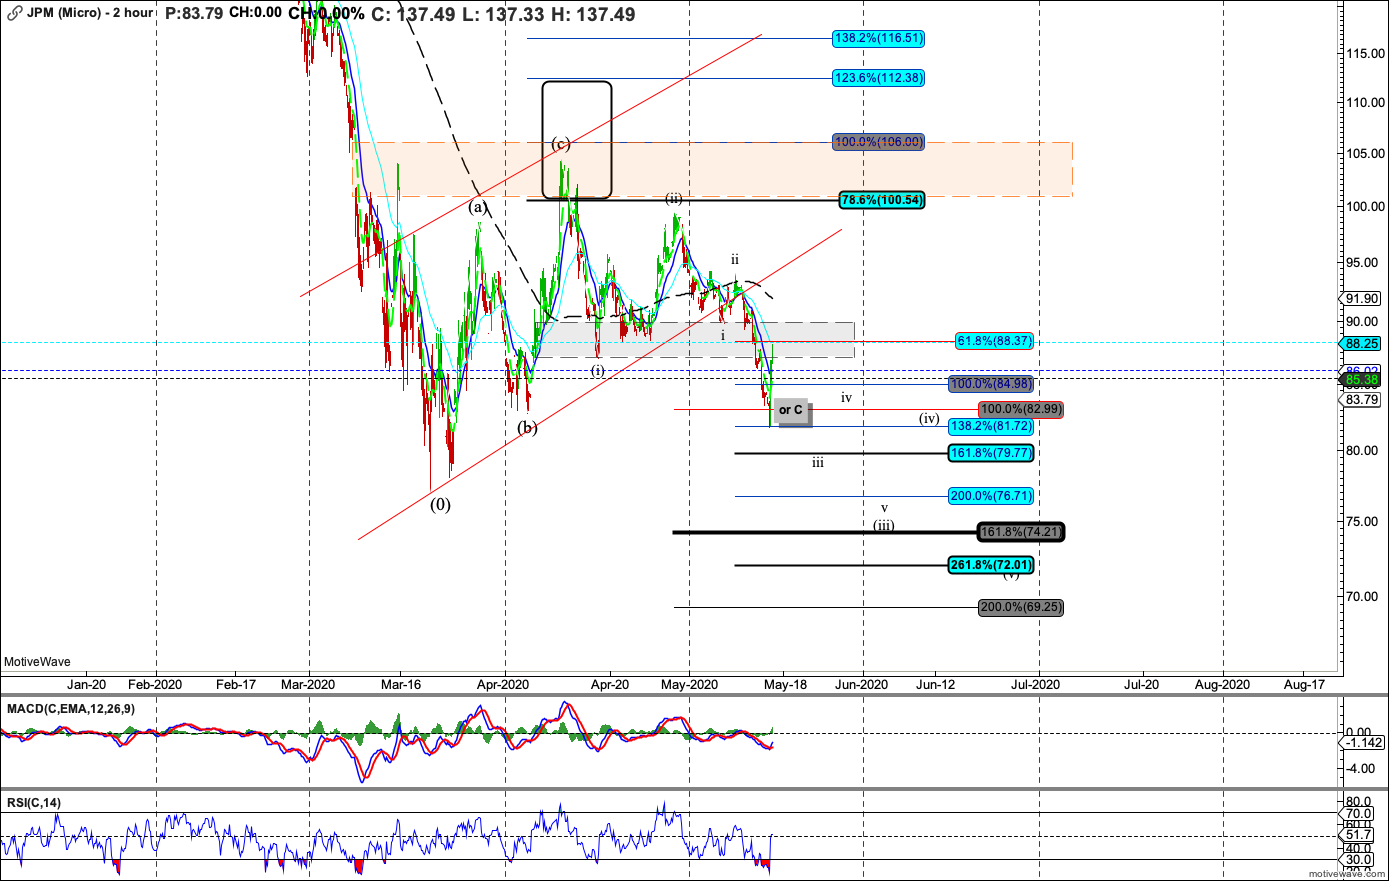Open the RSI(C,14) indicator title
The height and width of the screenshot is (881, 1389).
coord(33,802)
